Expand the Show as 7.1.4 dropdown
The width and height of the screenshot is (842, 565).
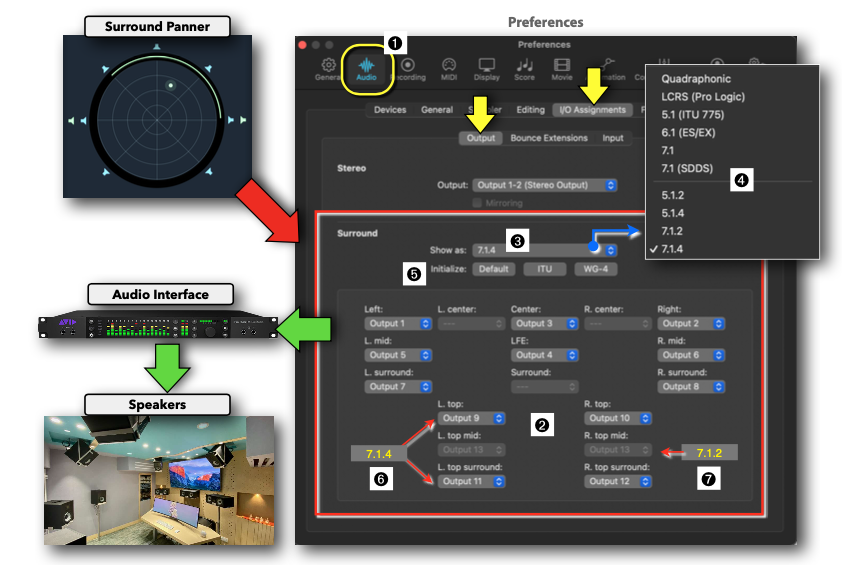click(545, 250)
